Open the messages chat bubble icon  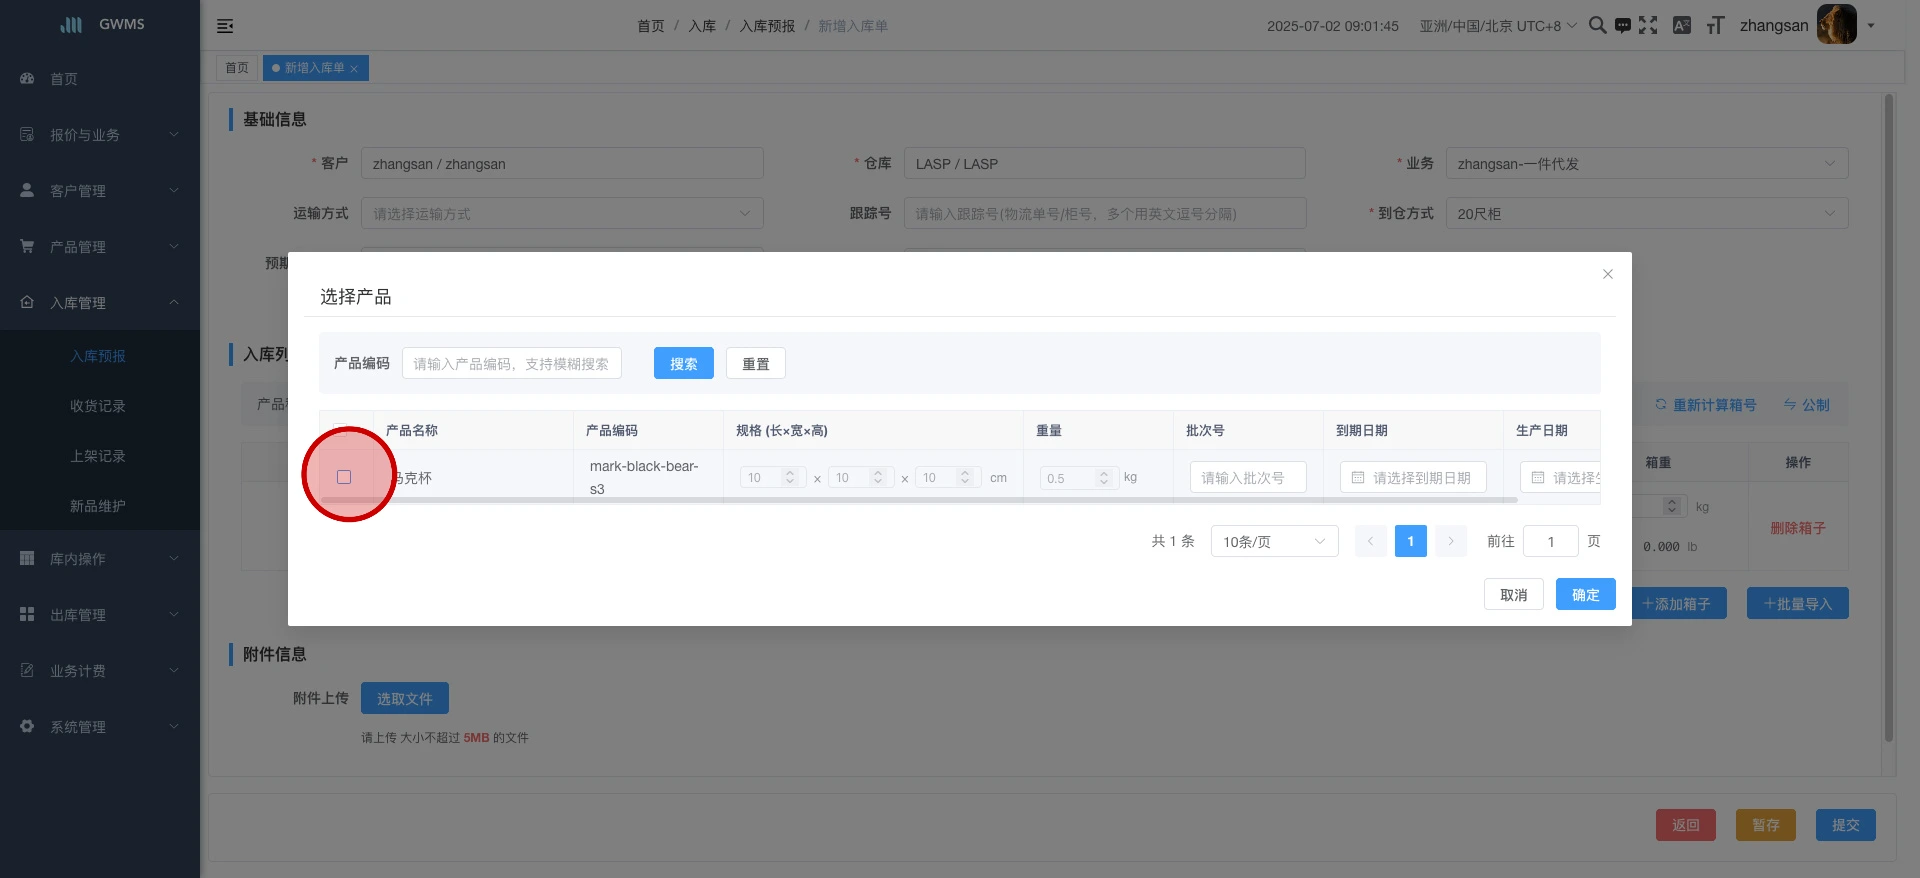coord(1622,26)
